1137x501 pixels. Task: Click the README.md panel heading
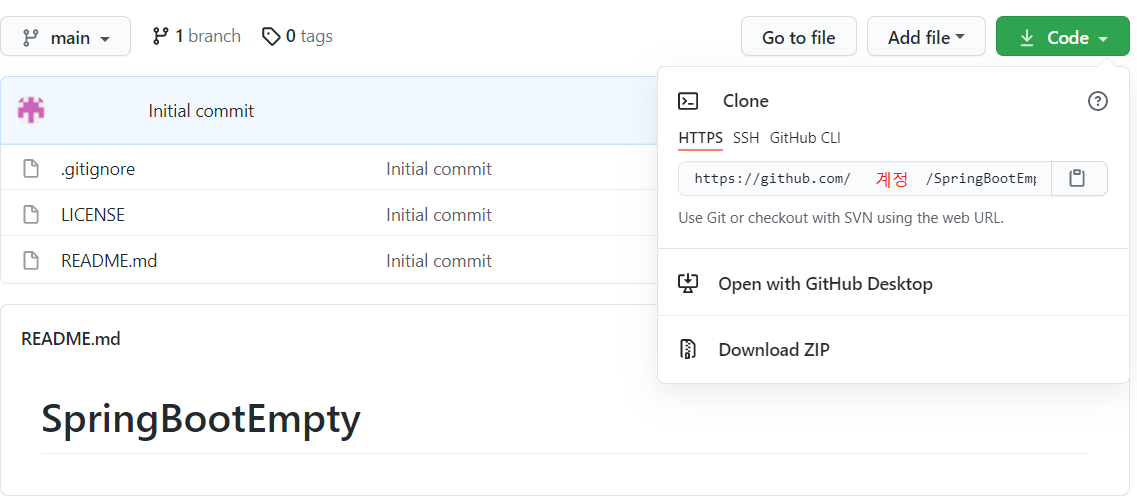pos(71,339)
